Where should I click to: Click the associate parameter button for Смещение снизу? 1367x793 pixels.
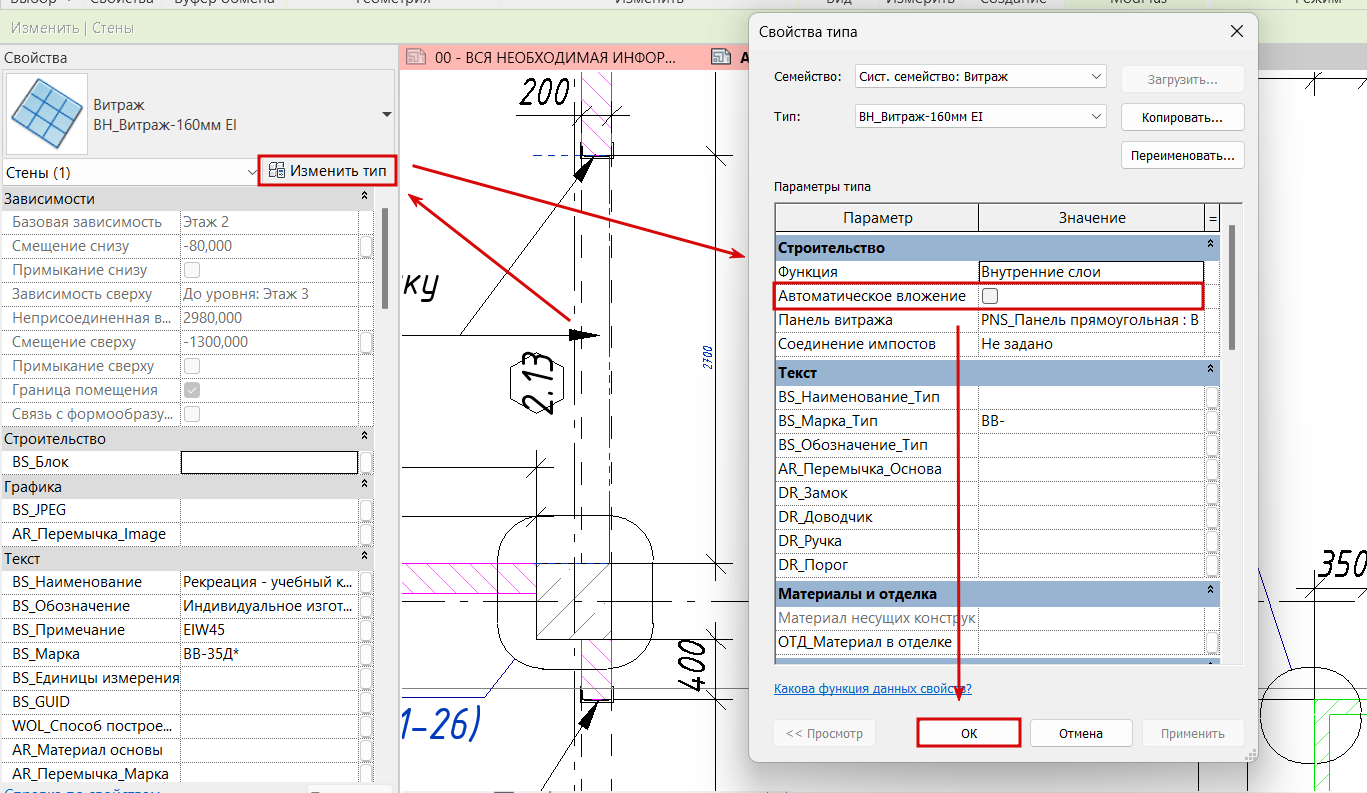pos(366,246)
